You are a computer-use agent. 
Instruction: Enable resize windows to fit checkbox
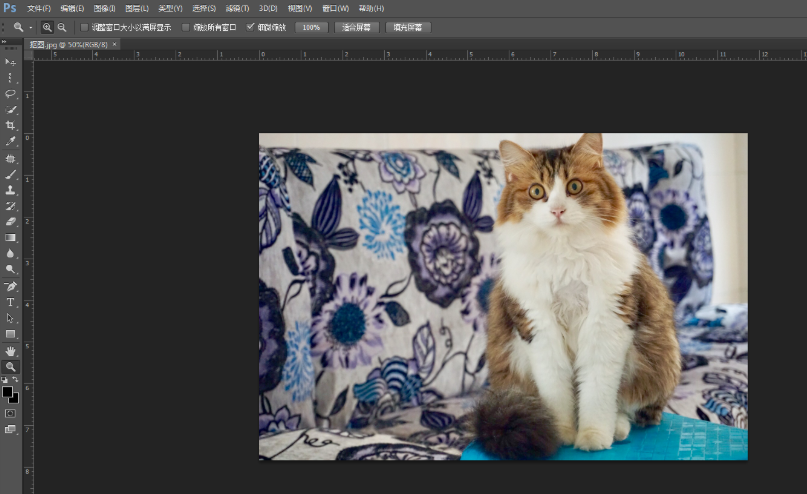pos(84,27)
